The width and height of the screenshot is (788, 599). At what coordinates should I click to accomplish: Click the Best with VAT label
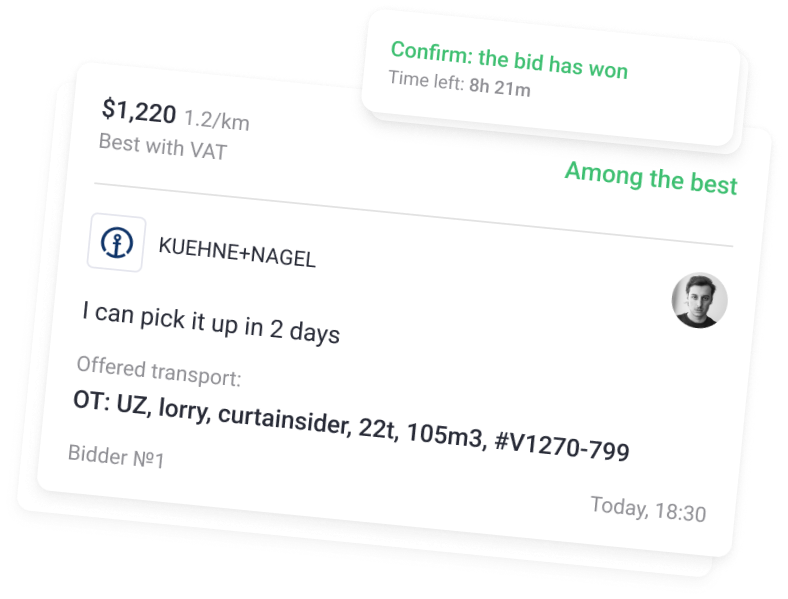click(x=162, y=148)
